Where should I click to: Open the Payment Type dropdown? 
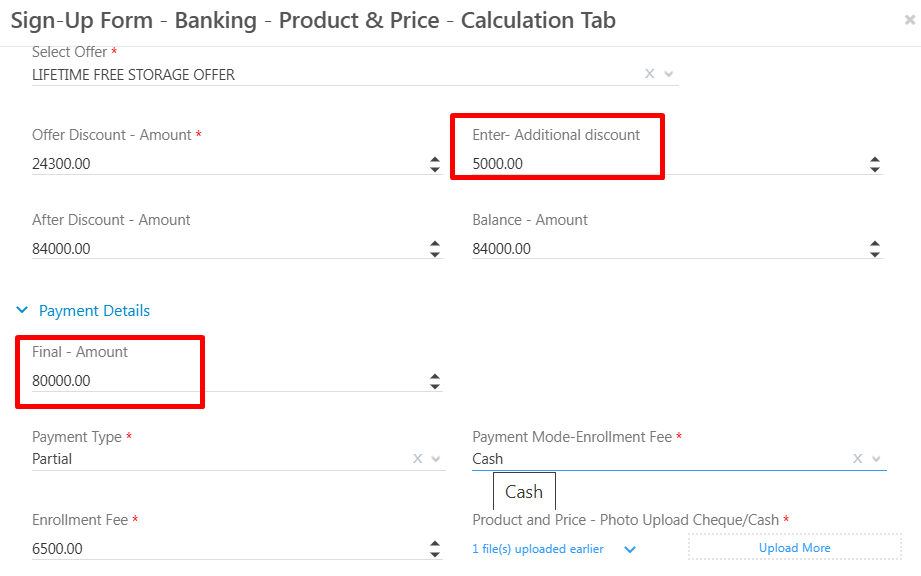(x=436, y=459)
